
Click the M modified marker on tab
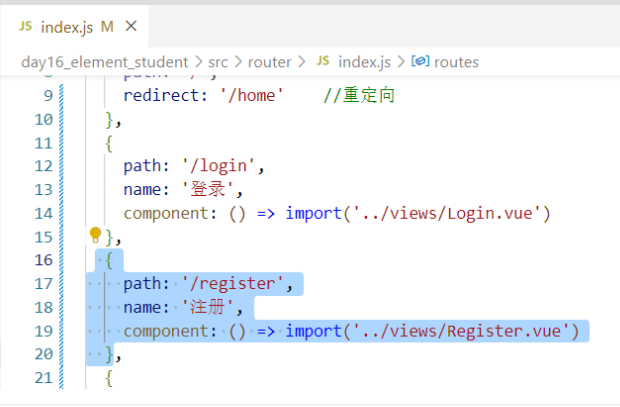point(107,27)
